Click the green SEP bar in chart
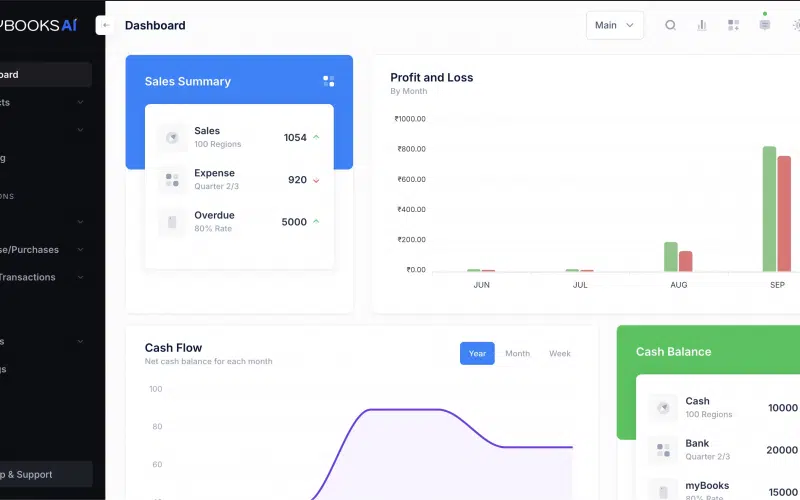800x500 pixels. [769, 208]
